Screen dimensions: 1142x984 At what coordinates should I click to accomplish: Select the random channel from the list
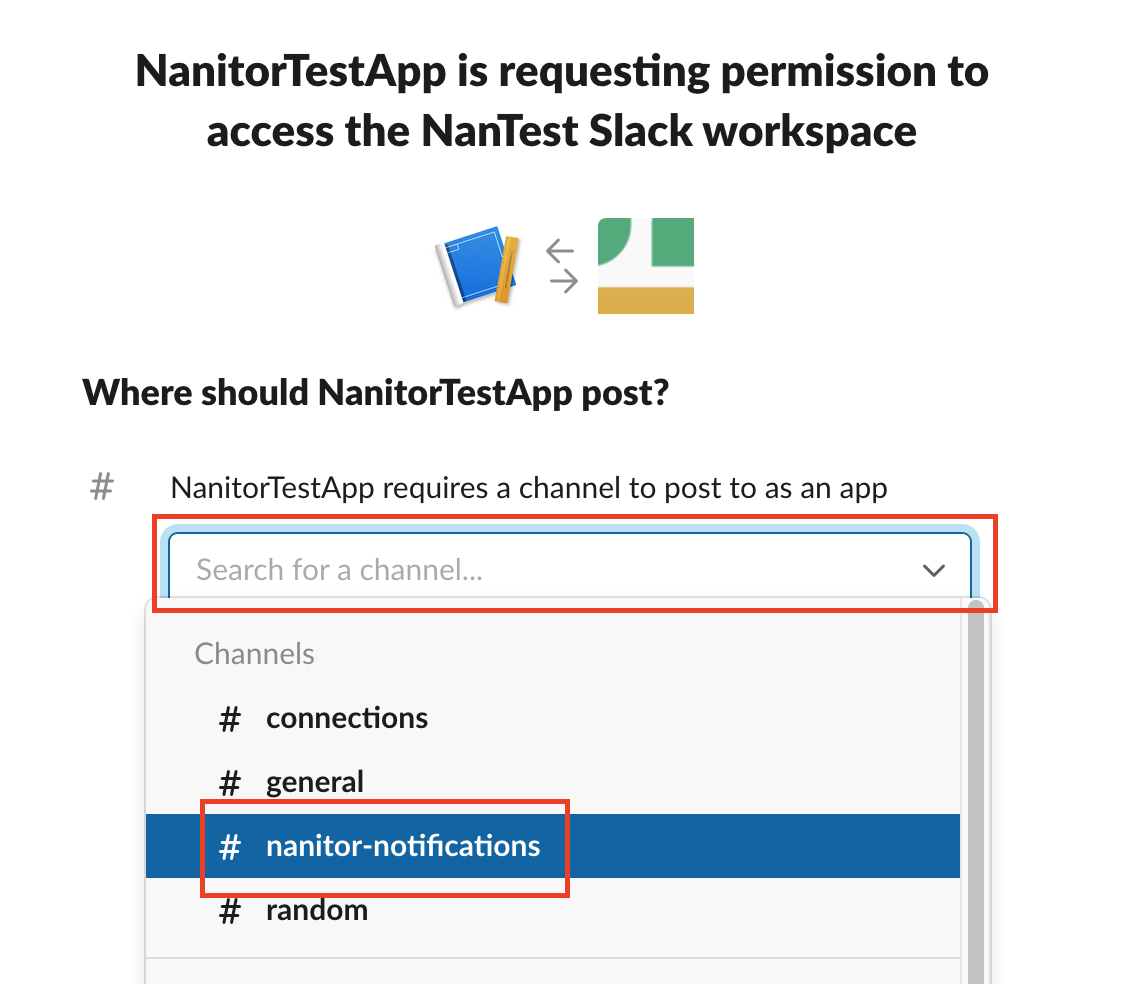(316, 910)
